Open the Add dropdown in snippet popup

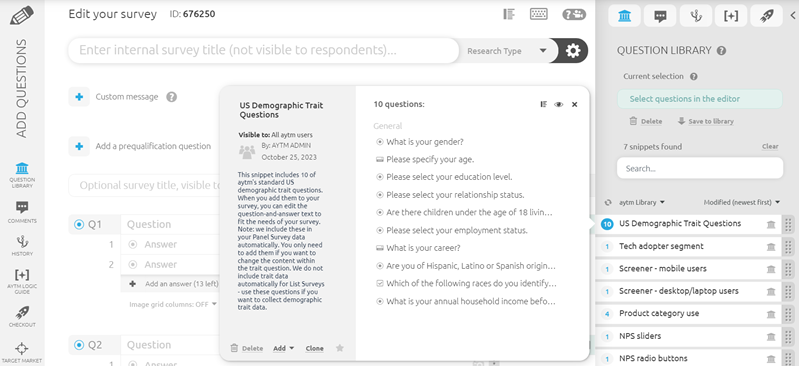[284, 349]
